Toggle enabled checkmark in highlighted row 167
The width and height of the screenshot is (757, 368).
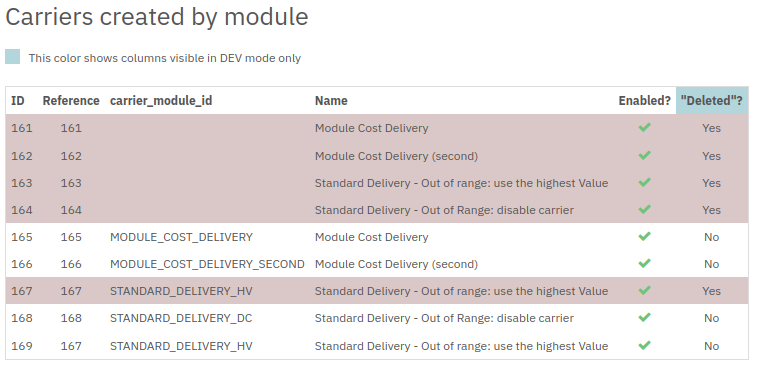coord(644,291)
